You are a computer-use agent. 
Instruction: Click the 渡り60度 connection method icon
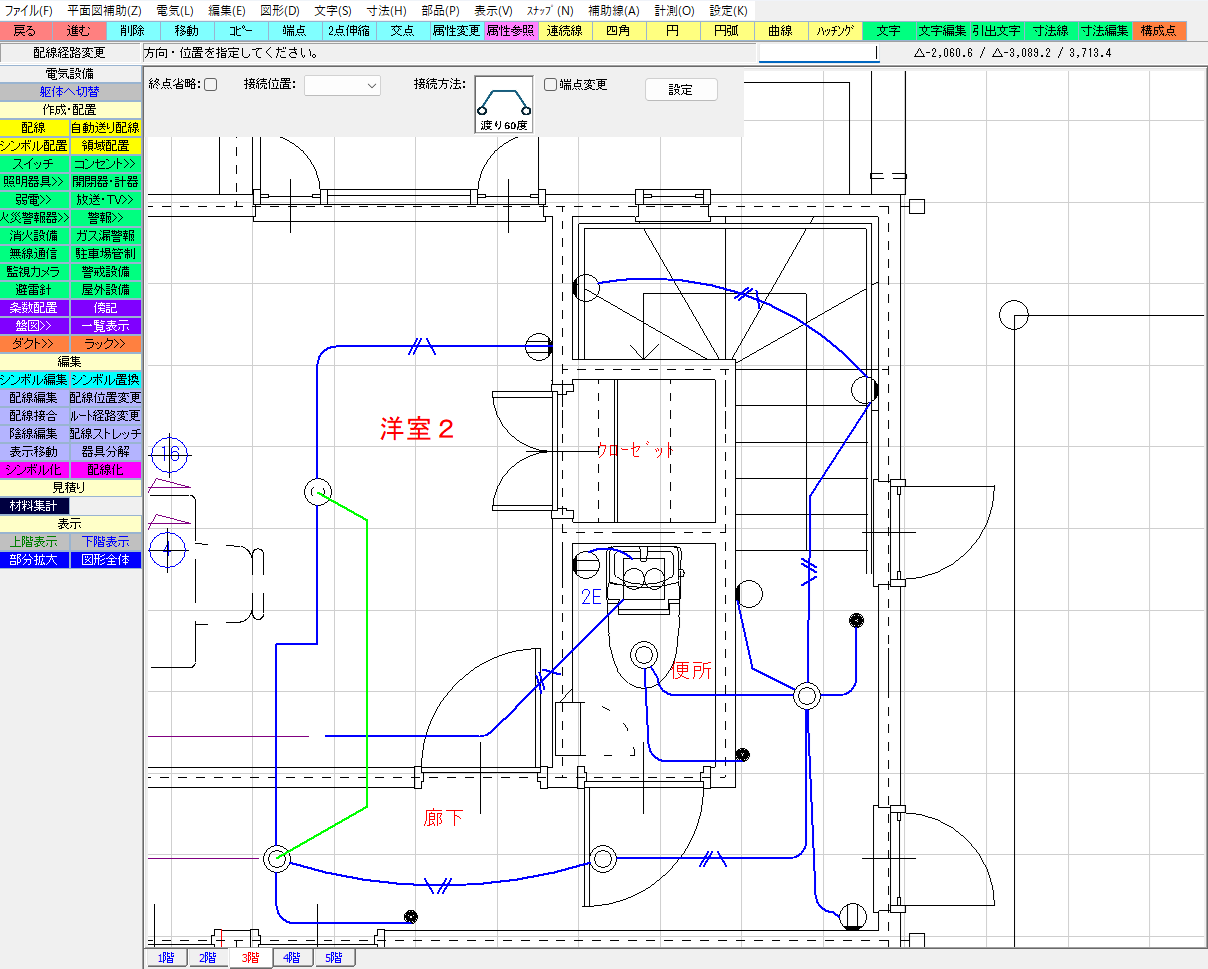(x=504, y=104)
